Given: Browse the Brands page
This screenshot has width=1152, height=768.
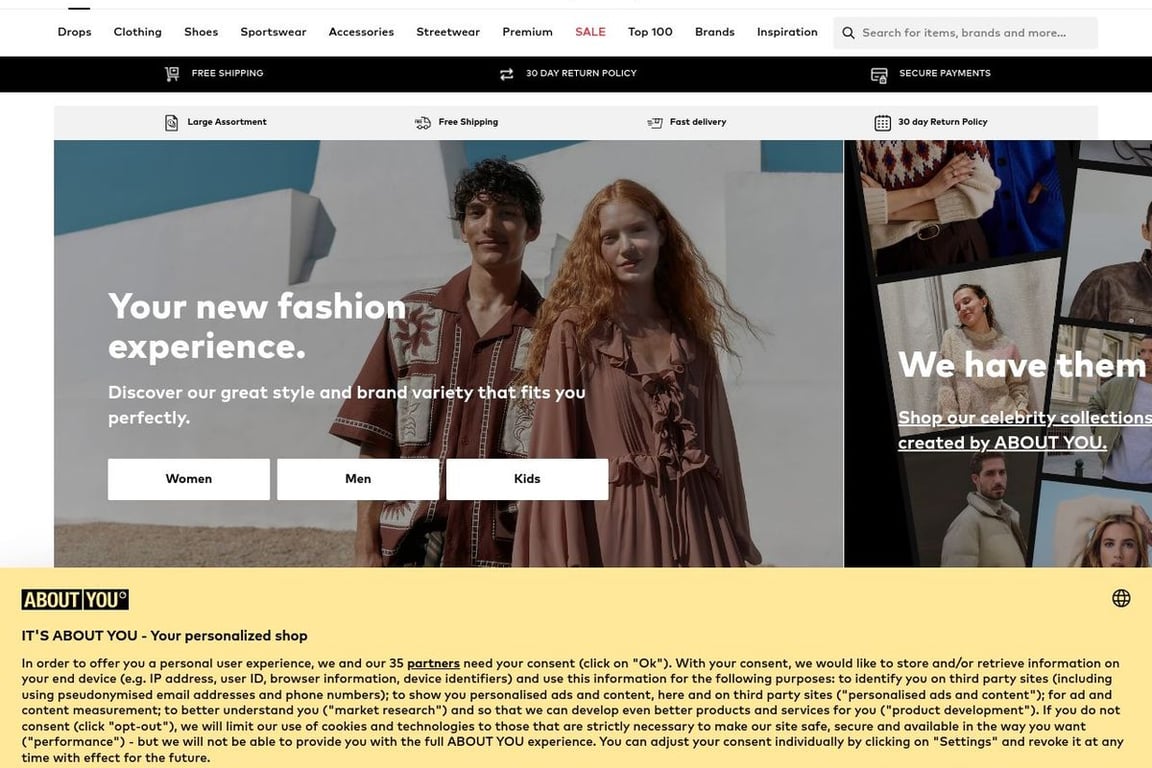Looking at the screenshot, I should [x=714, y=32].
